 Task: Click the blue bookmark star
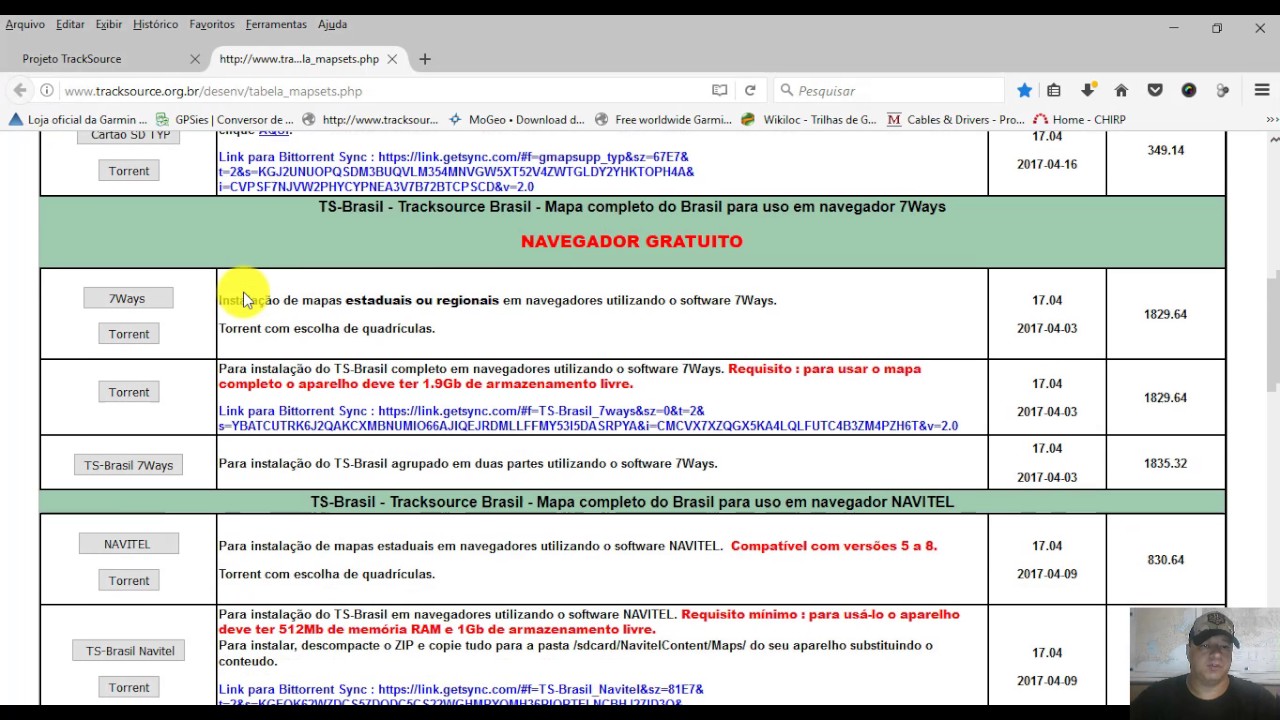tap(1024, 90)
